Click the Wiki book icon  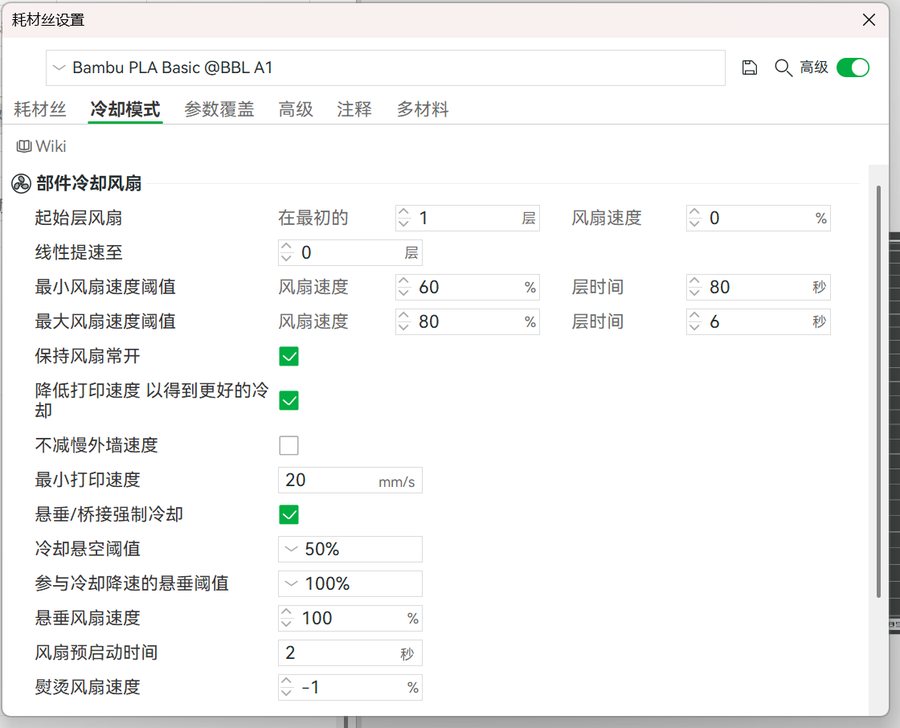24,146
